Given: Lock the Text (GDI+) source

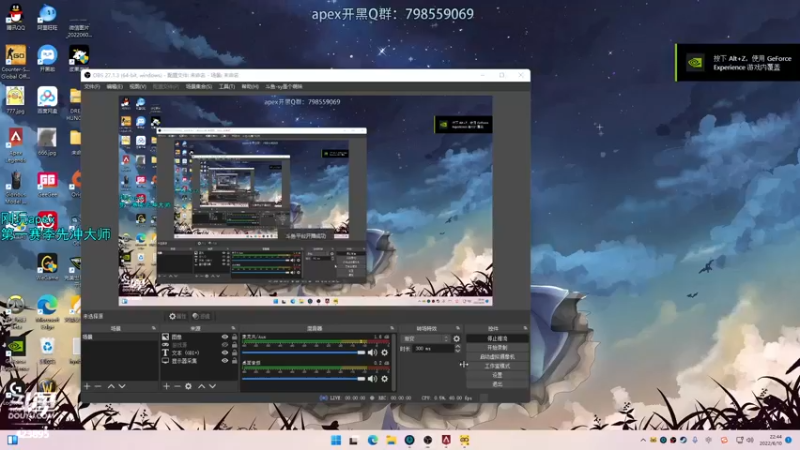Looking at the screenshot, I should pyautogui.click(x=234, y=353).
